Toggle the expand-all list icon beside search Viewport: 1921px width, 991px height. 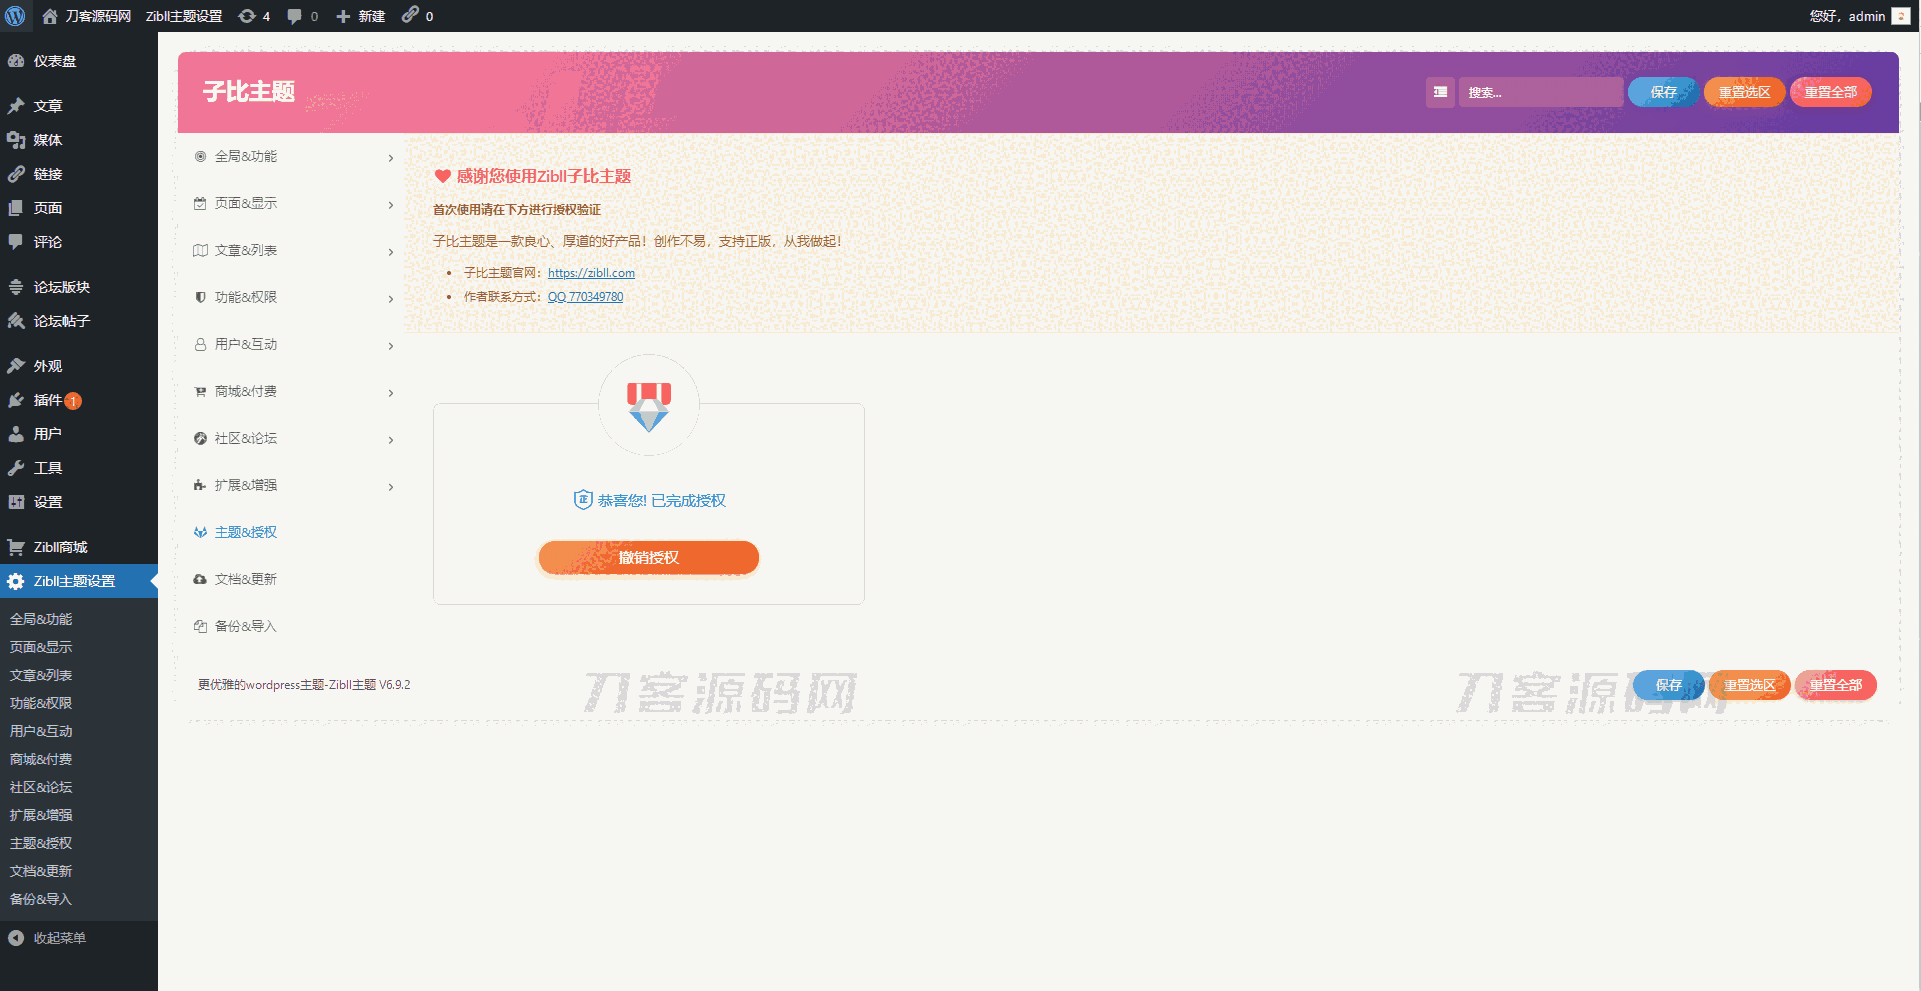[x=1440, y=92]
